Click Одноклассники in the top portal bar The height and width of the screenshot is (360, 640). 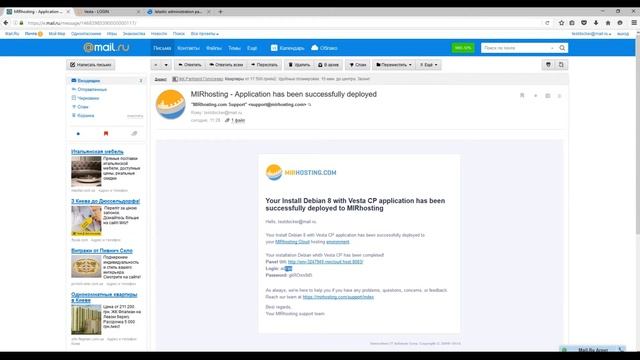pyautogui.click(x=86, y=34)
